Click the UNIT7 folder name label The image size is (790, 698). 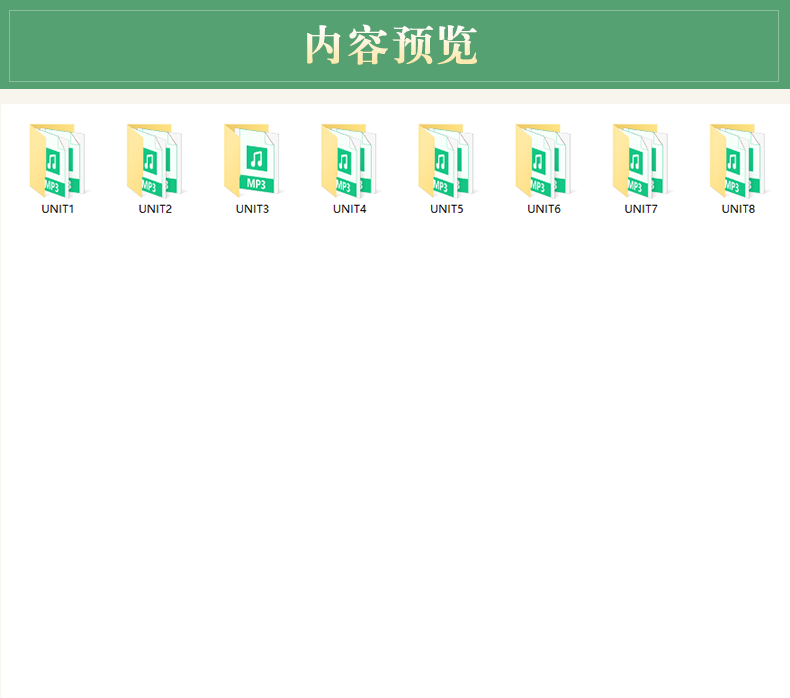(641, 209)
